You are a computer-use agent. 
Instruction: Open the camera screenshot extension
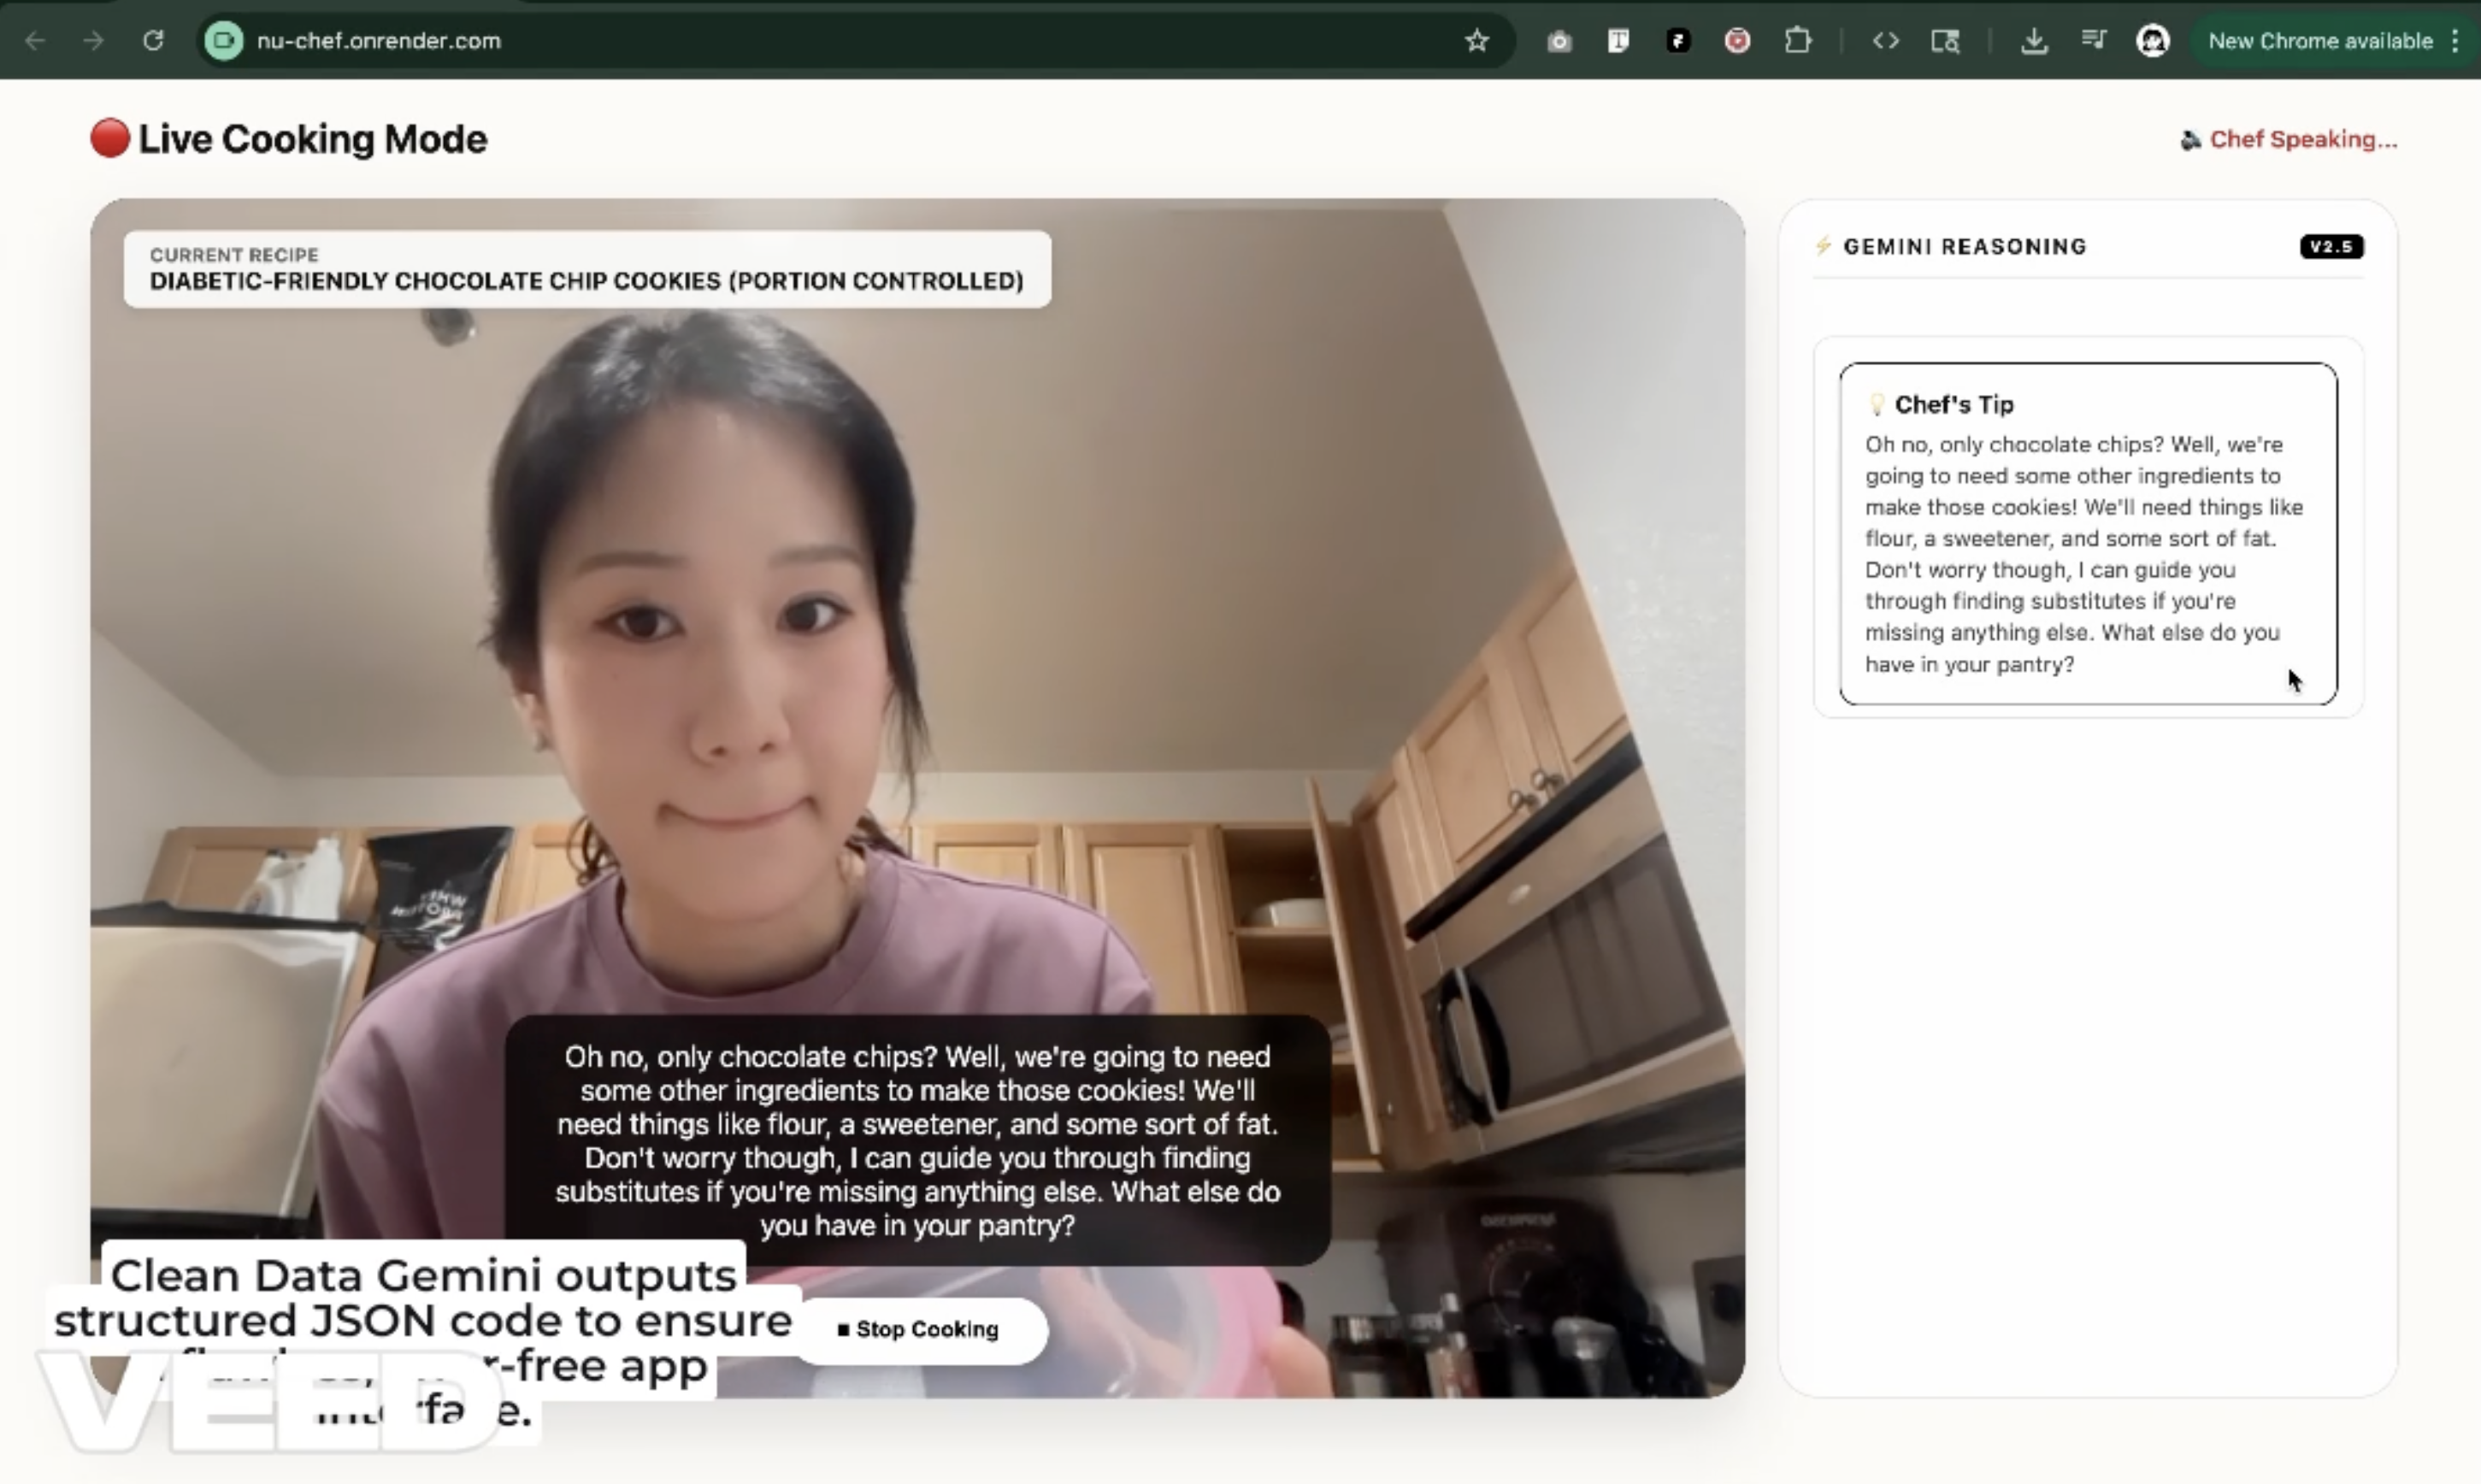[x=1559, y=41]
